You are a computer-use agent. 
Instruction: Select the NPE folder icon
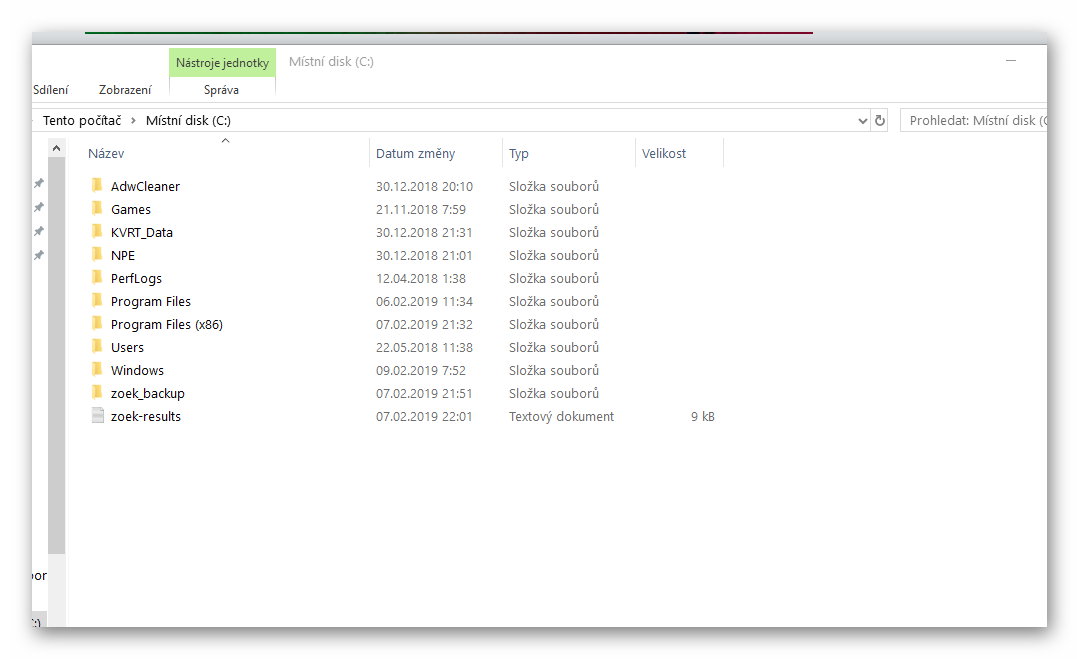click(x=97, y=255)
